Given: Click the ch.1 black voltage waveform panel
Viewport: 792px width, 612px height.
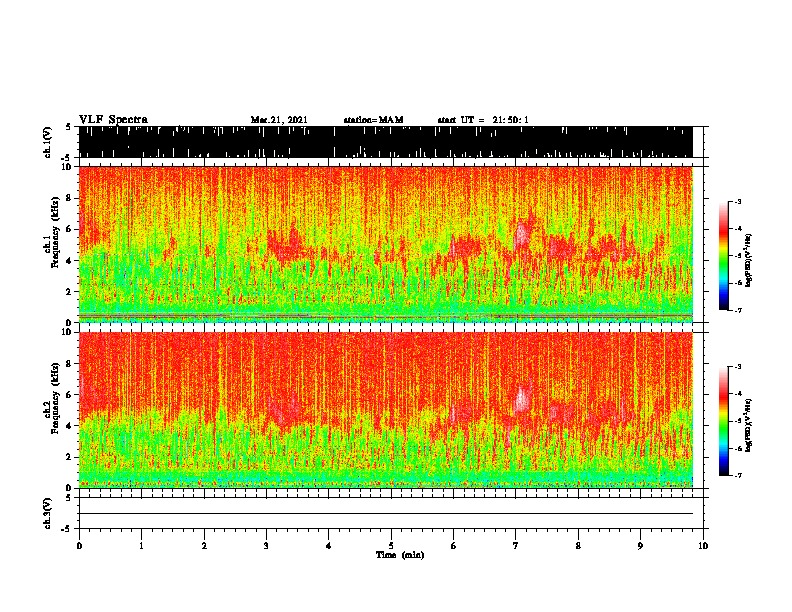Looking at the screenshot, I should tap(386, 142).
